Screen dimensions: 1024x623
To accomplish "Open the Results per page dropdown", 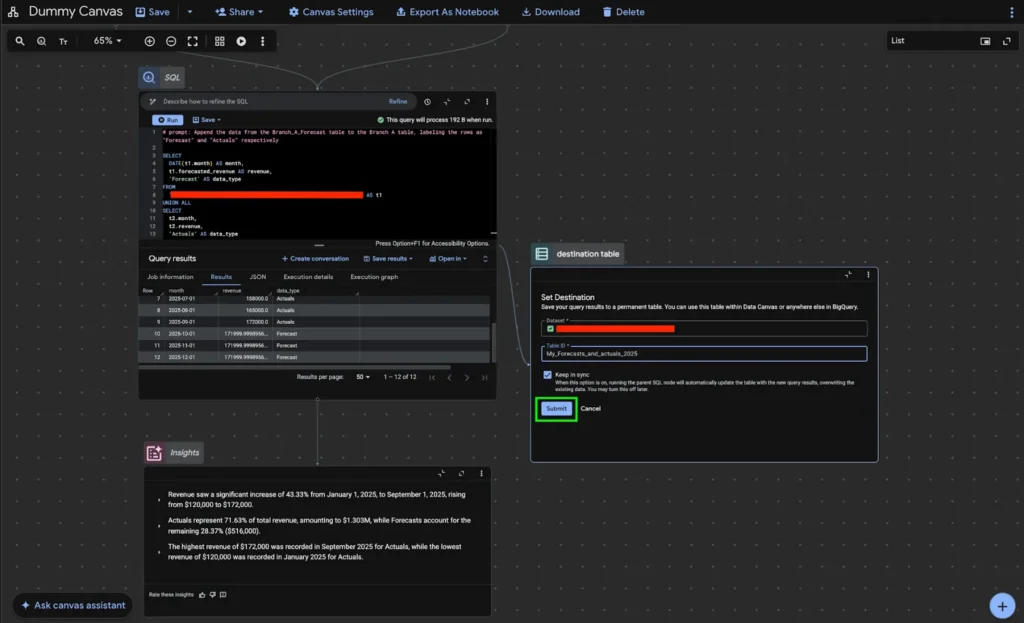I will point(362,377).
